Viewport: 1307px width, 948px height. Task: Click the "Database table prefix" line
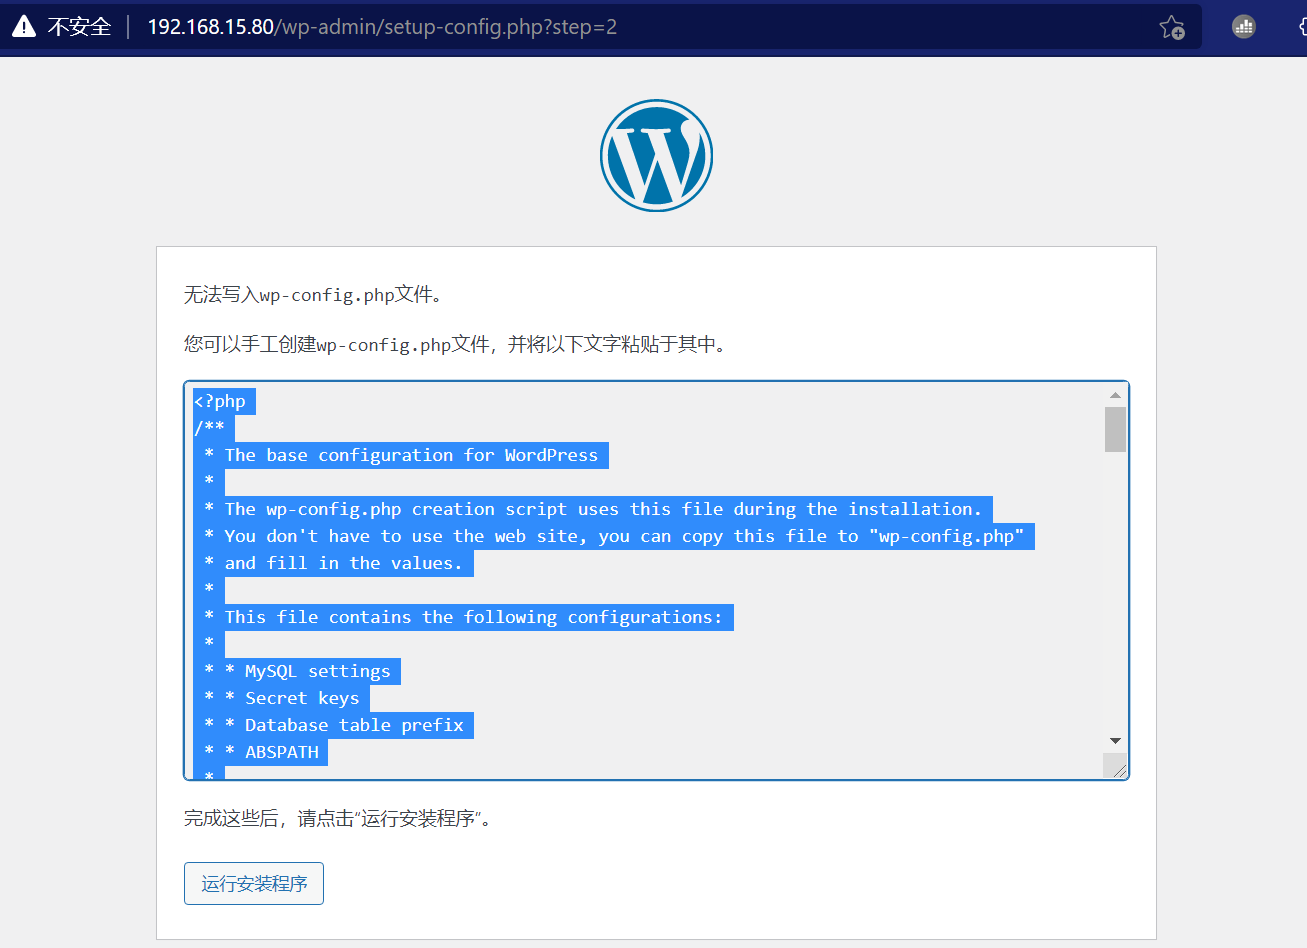click(354, 725)
